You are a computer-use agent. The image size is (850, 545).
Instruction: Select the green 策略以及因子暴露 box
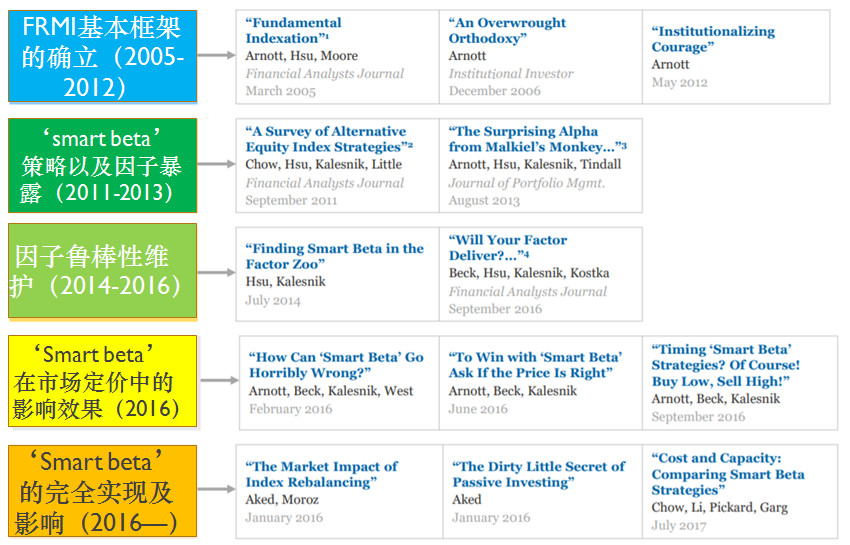click(x=102, y=163)
